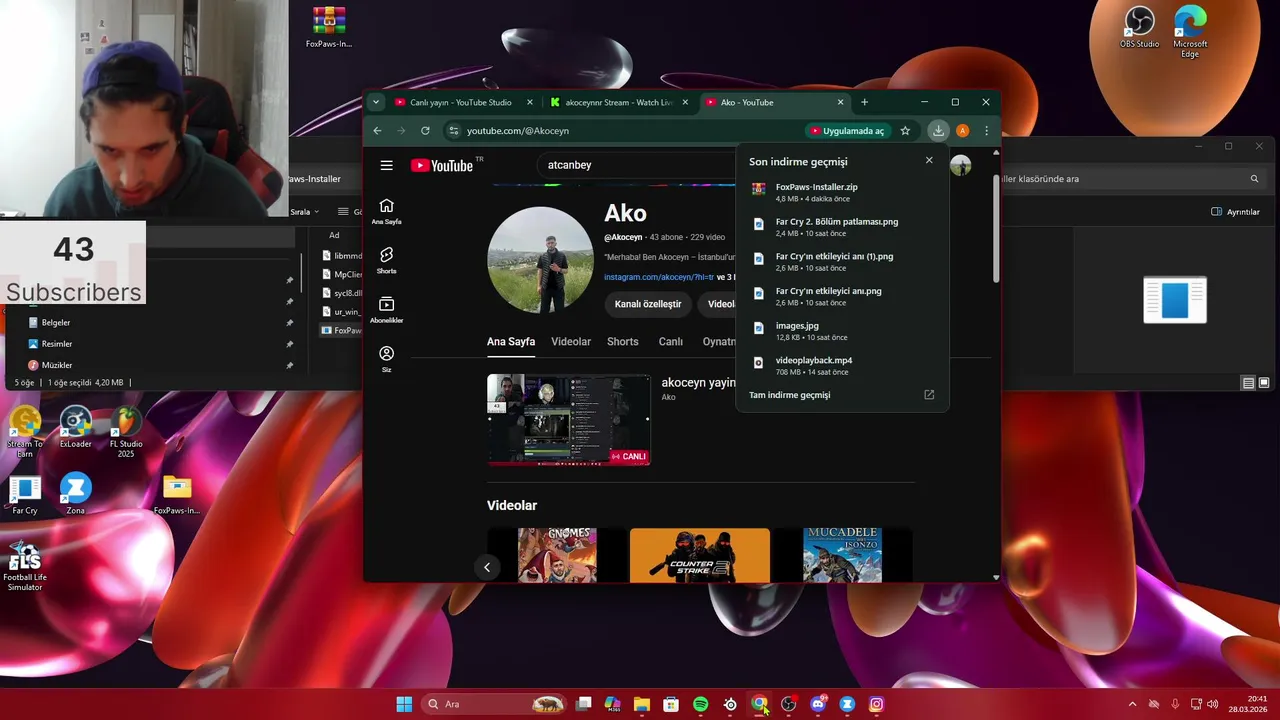This screenshot has height=720, width=1280.
Task: Select Belgeler in Explorer sidebar
Action: (56, 323)
